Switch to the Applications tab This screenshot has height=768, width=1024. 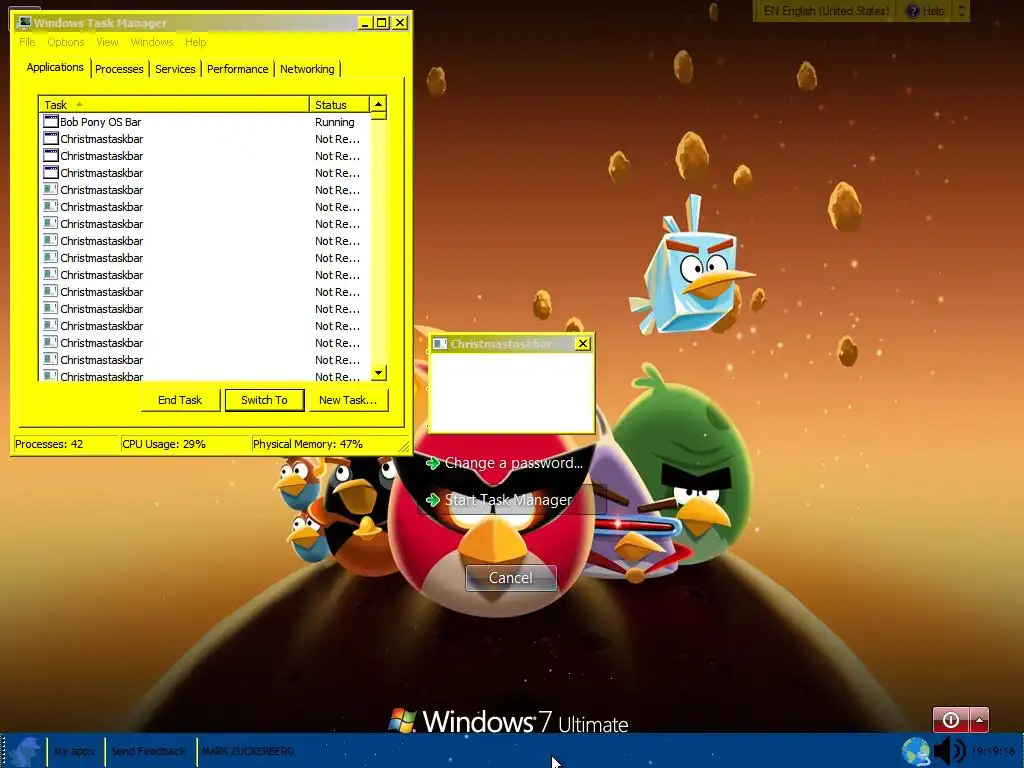pos(55,67)
